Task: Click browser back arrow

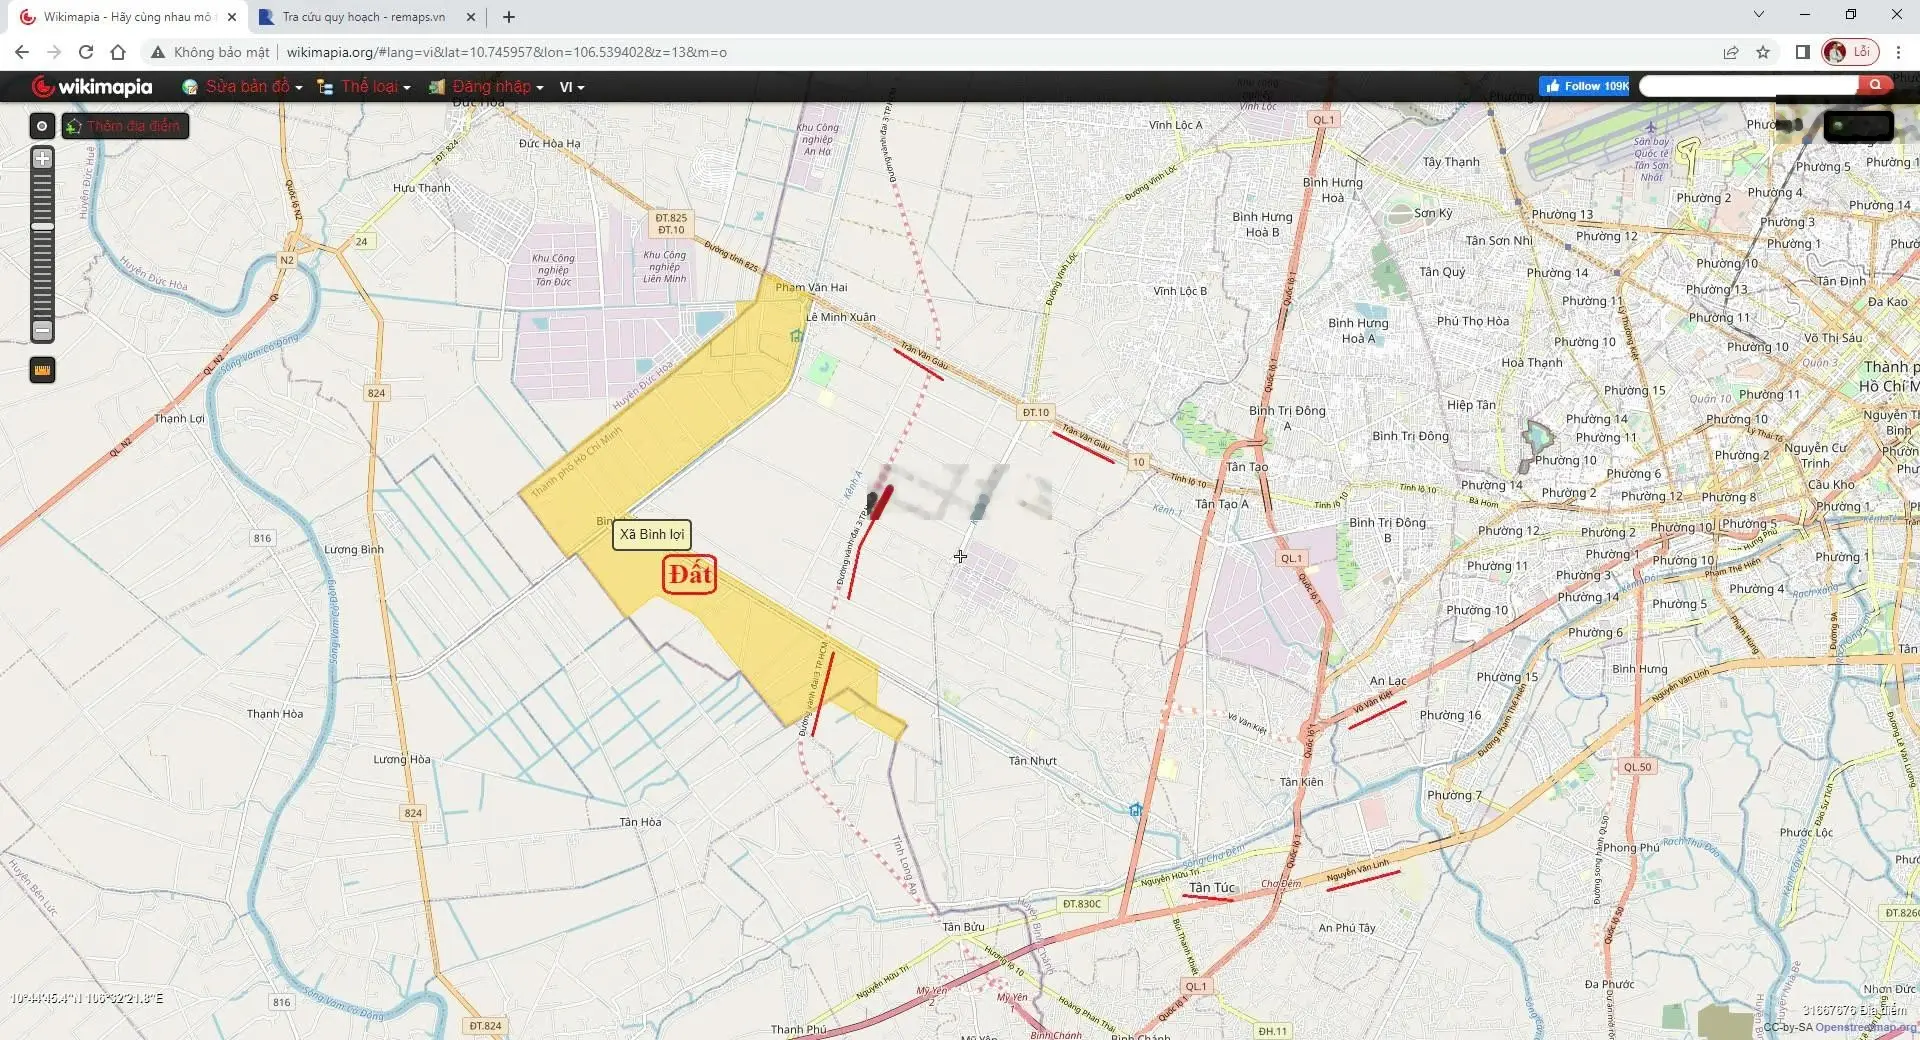Action: point(22,52)
